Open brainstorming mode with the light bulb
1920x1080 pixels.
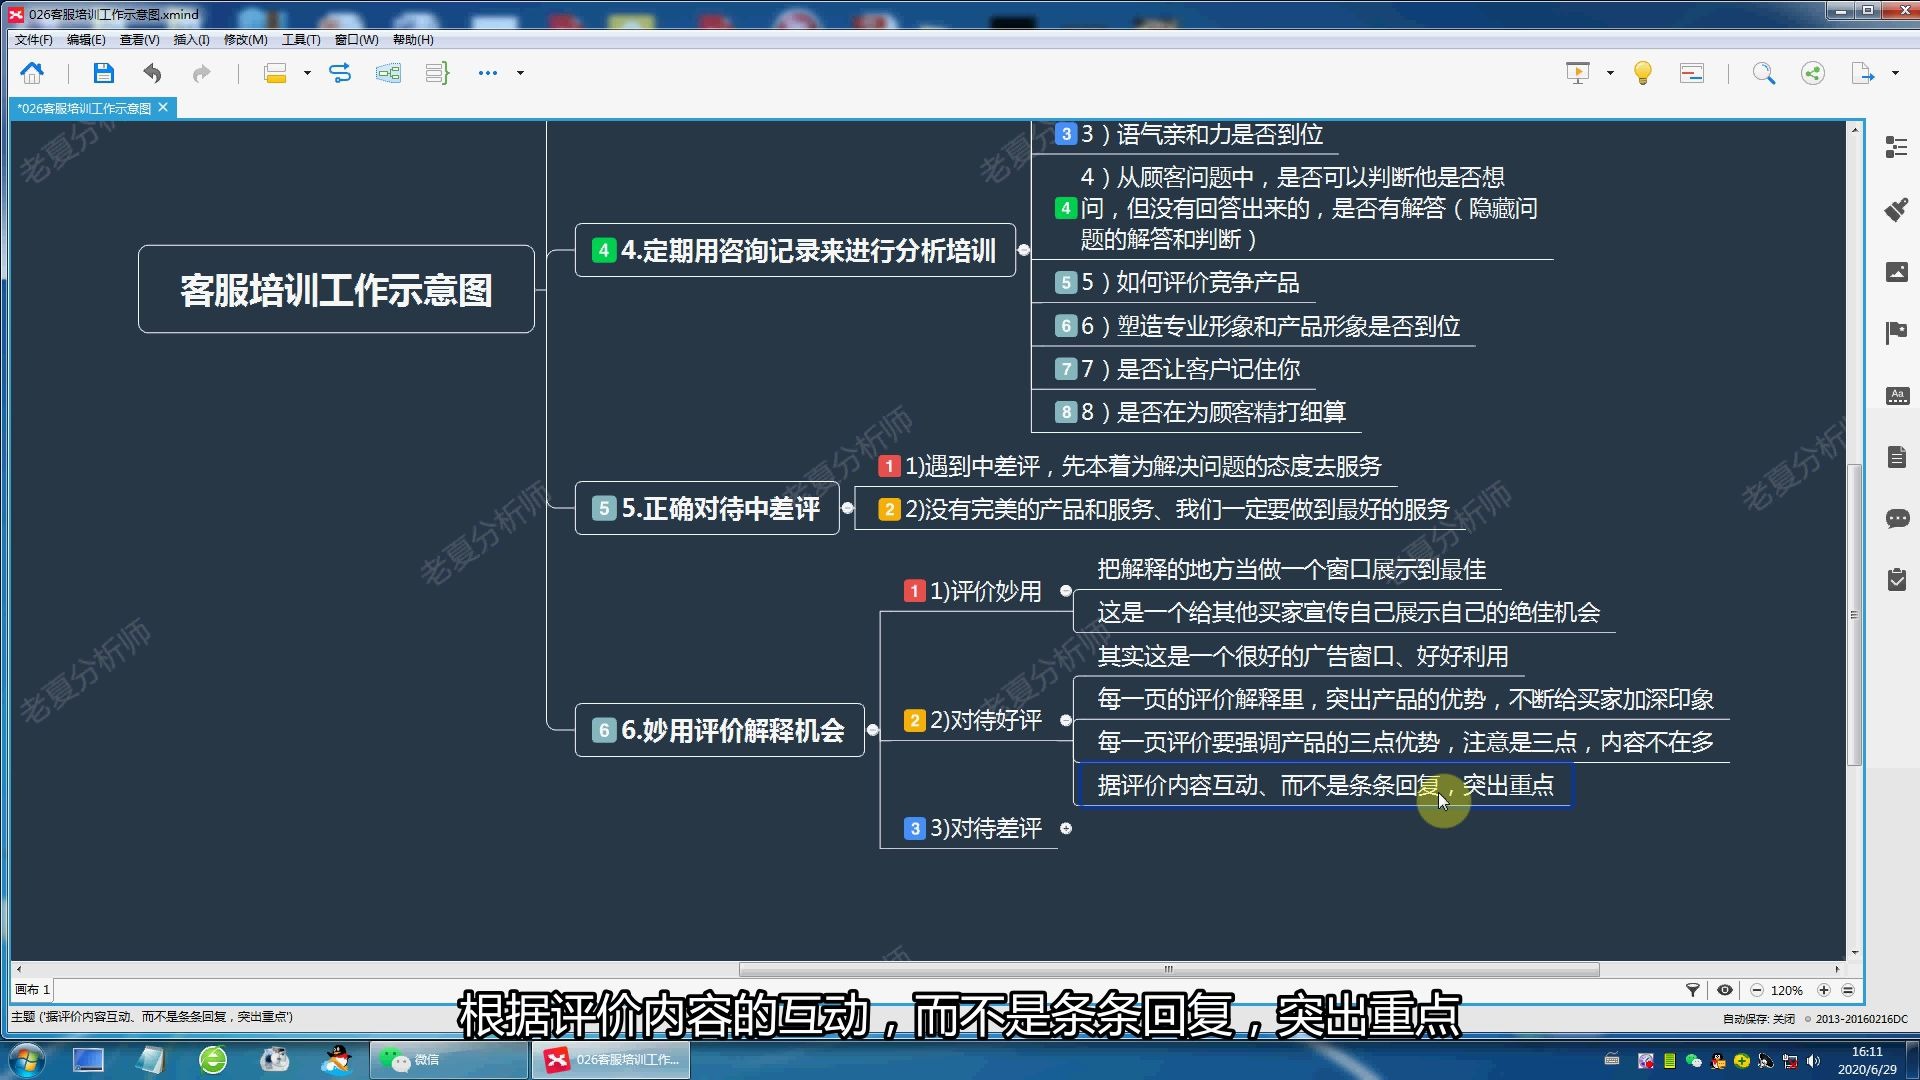point(1642,73)
